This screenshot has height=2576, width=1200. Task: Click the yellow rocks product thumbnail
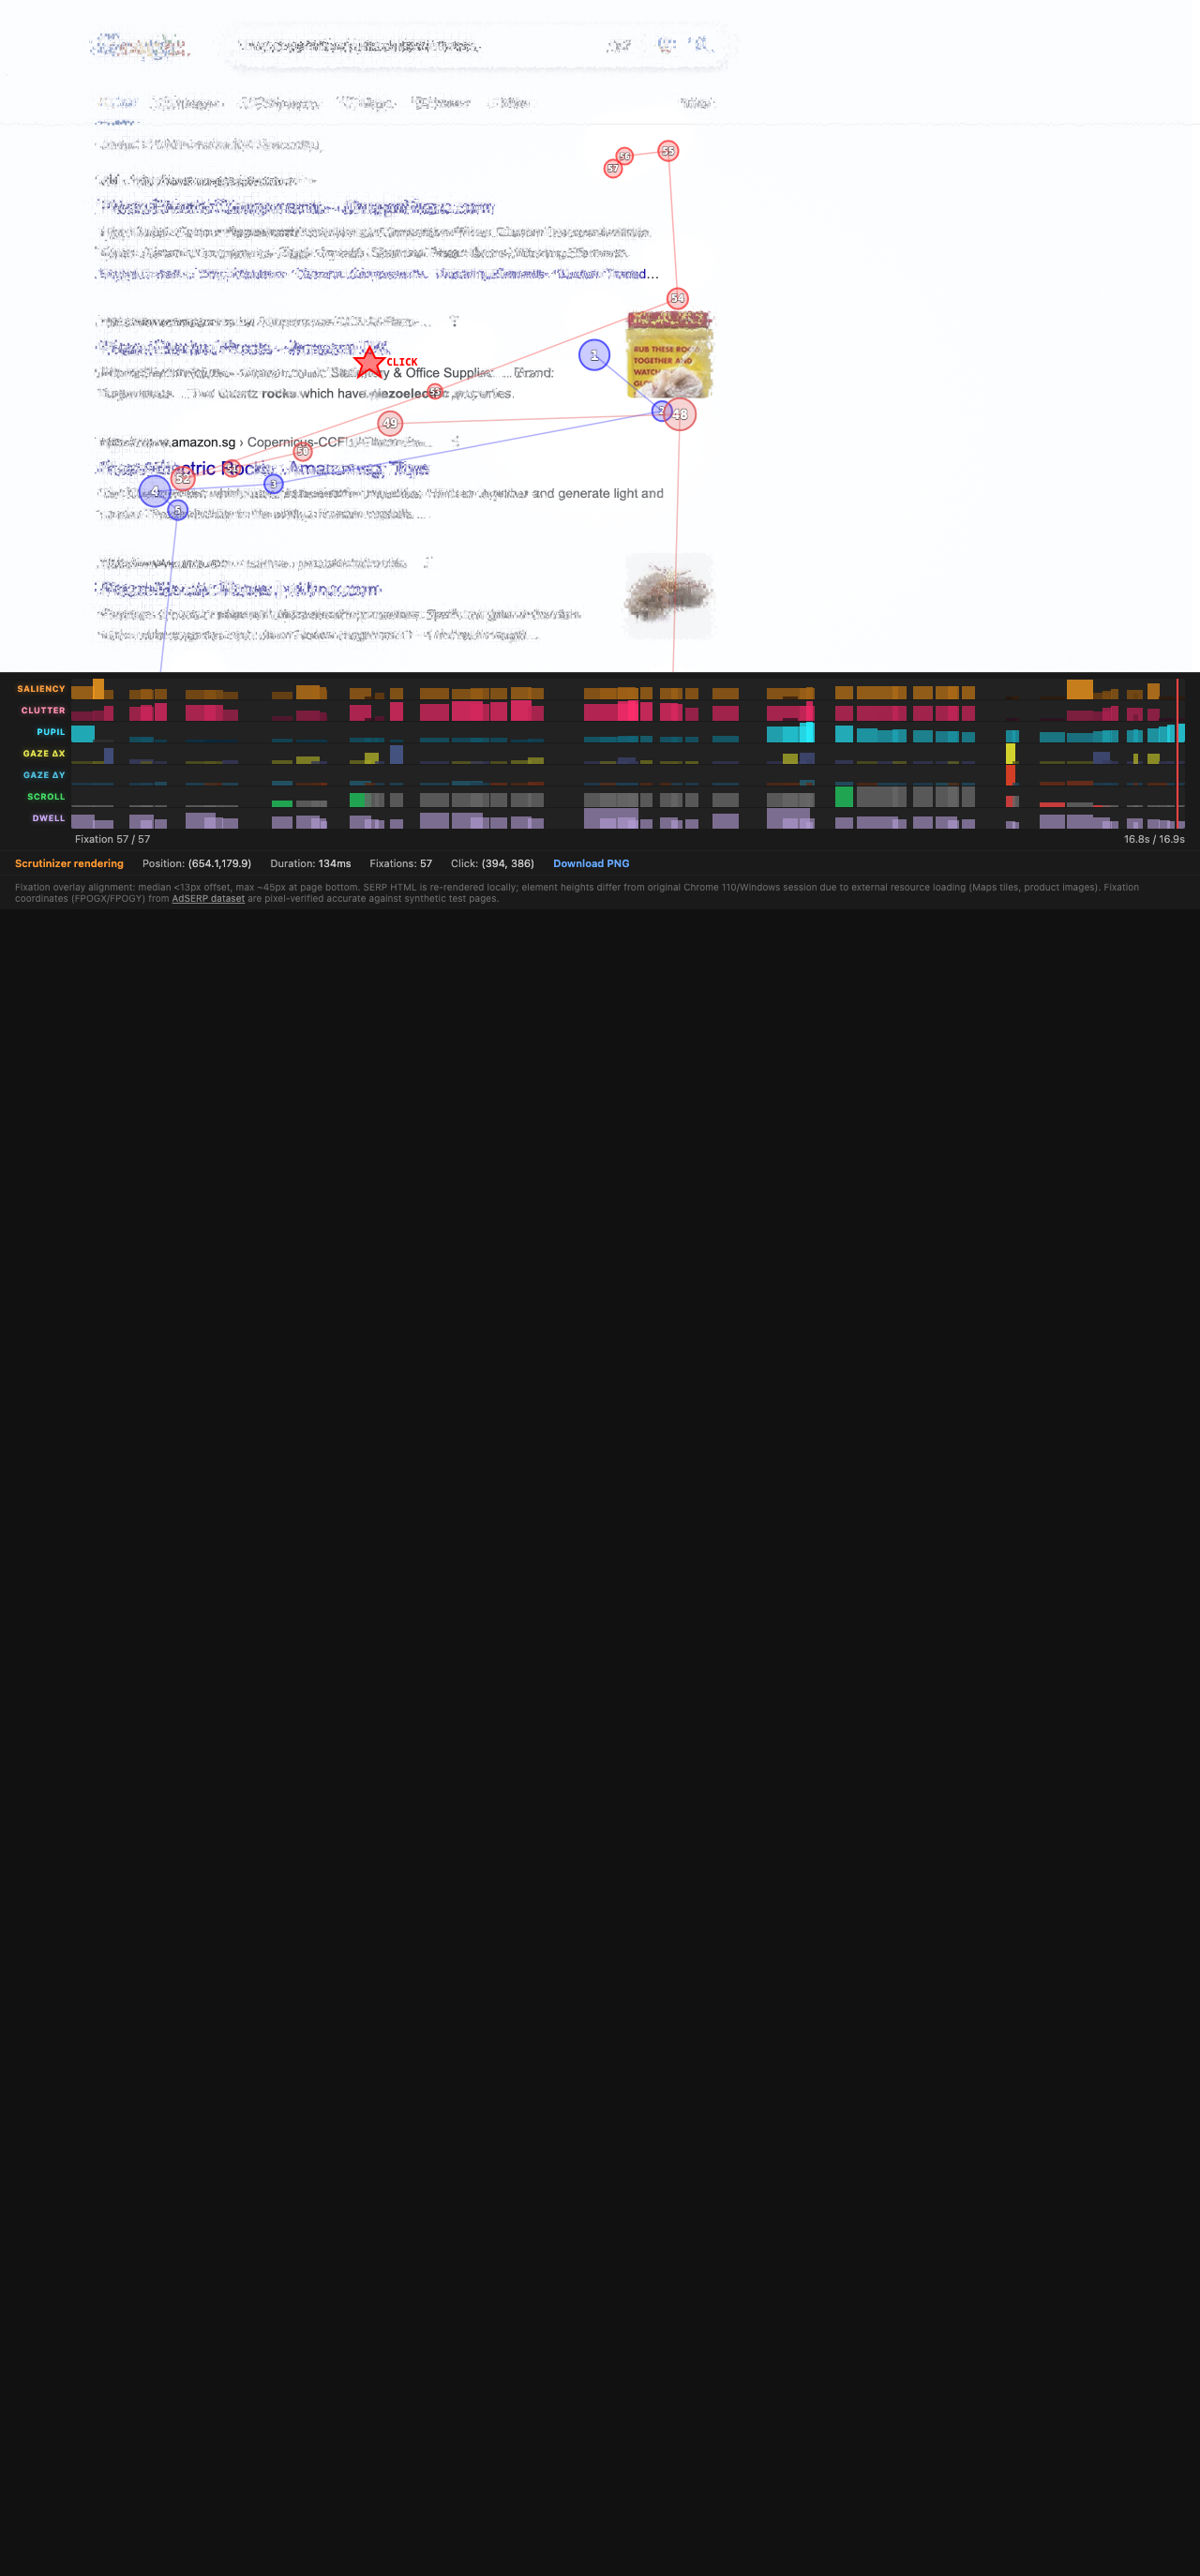click(669, 355)
